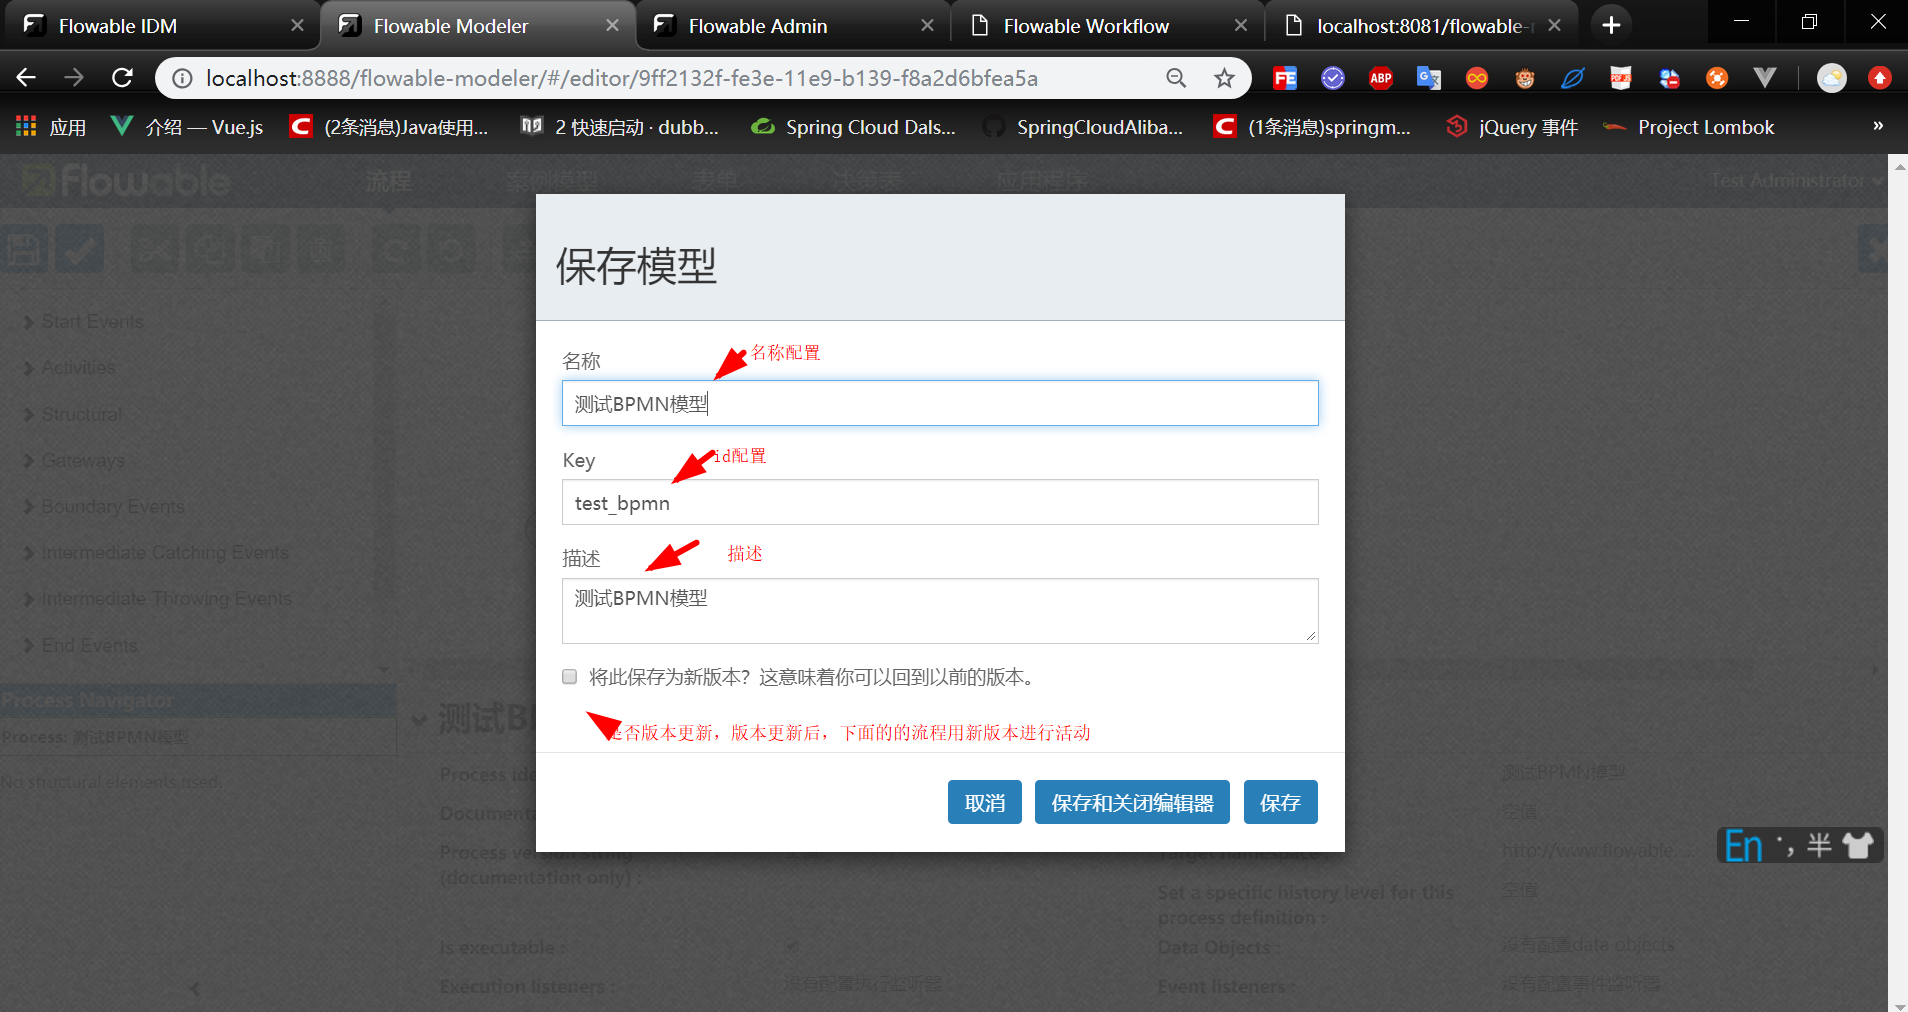Image resolution: width=1908 pixels, height=1012 pixels.
Task: Click the 保存 save button
Action: tap(1281, 802)
